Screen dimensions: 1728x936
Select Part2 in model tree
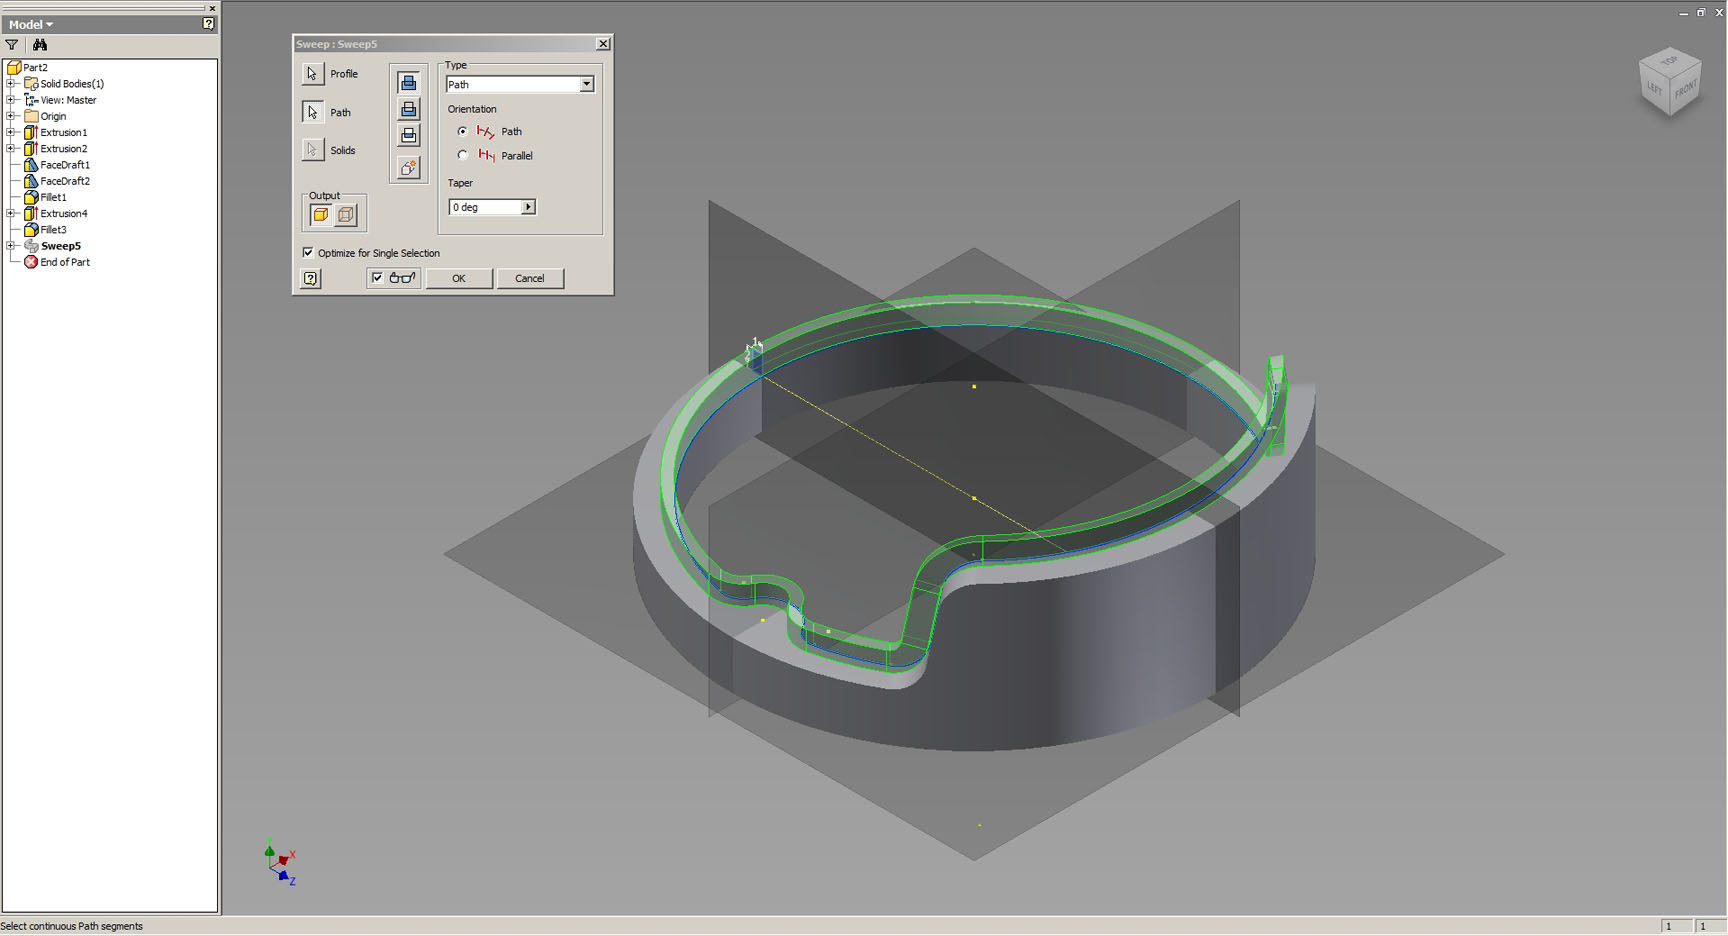36,67
